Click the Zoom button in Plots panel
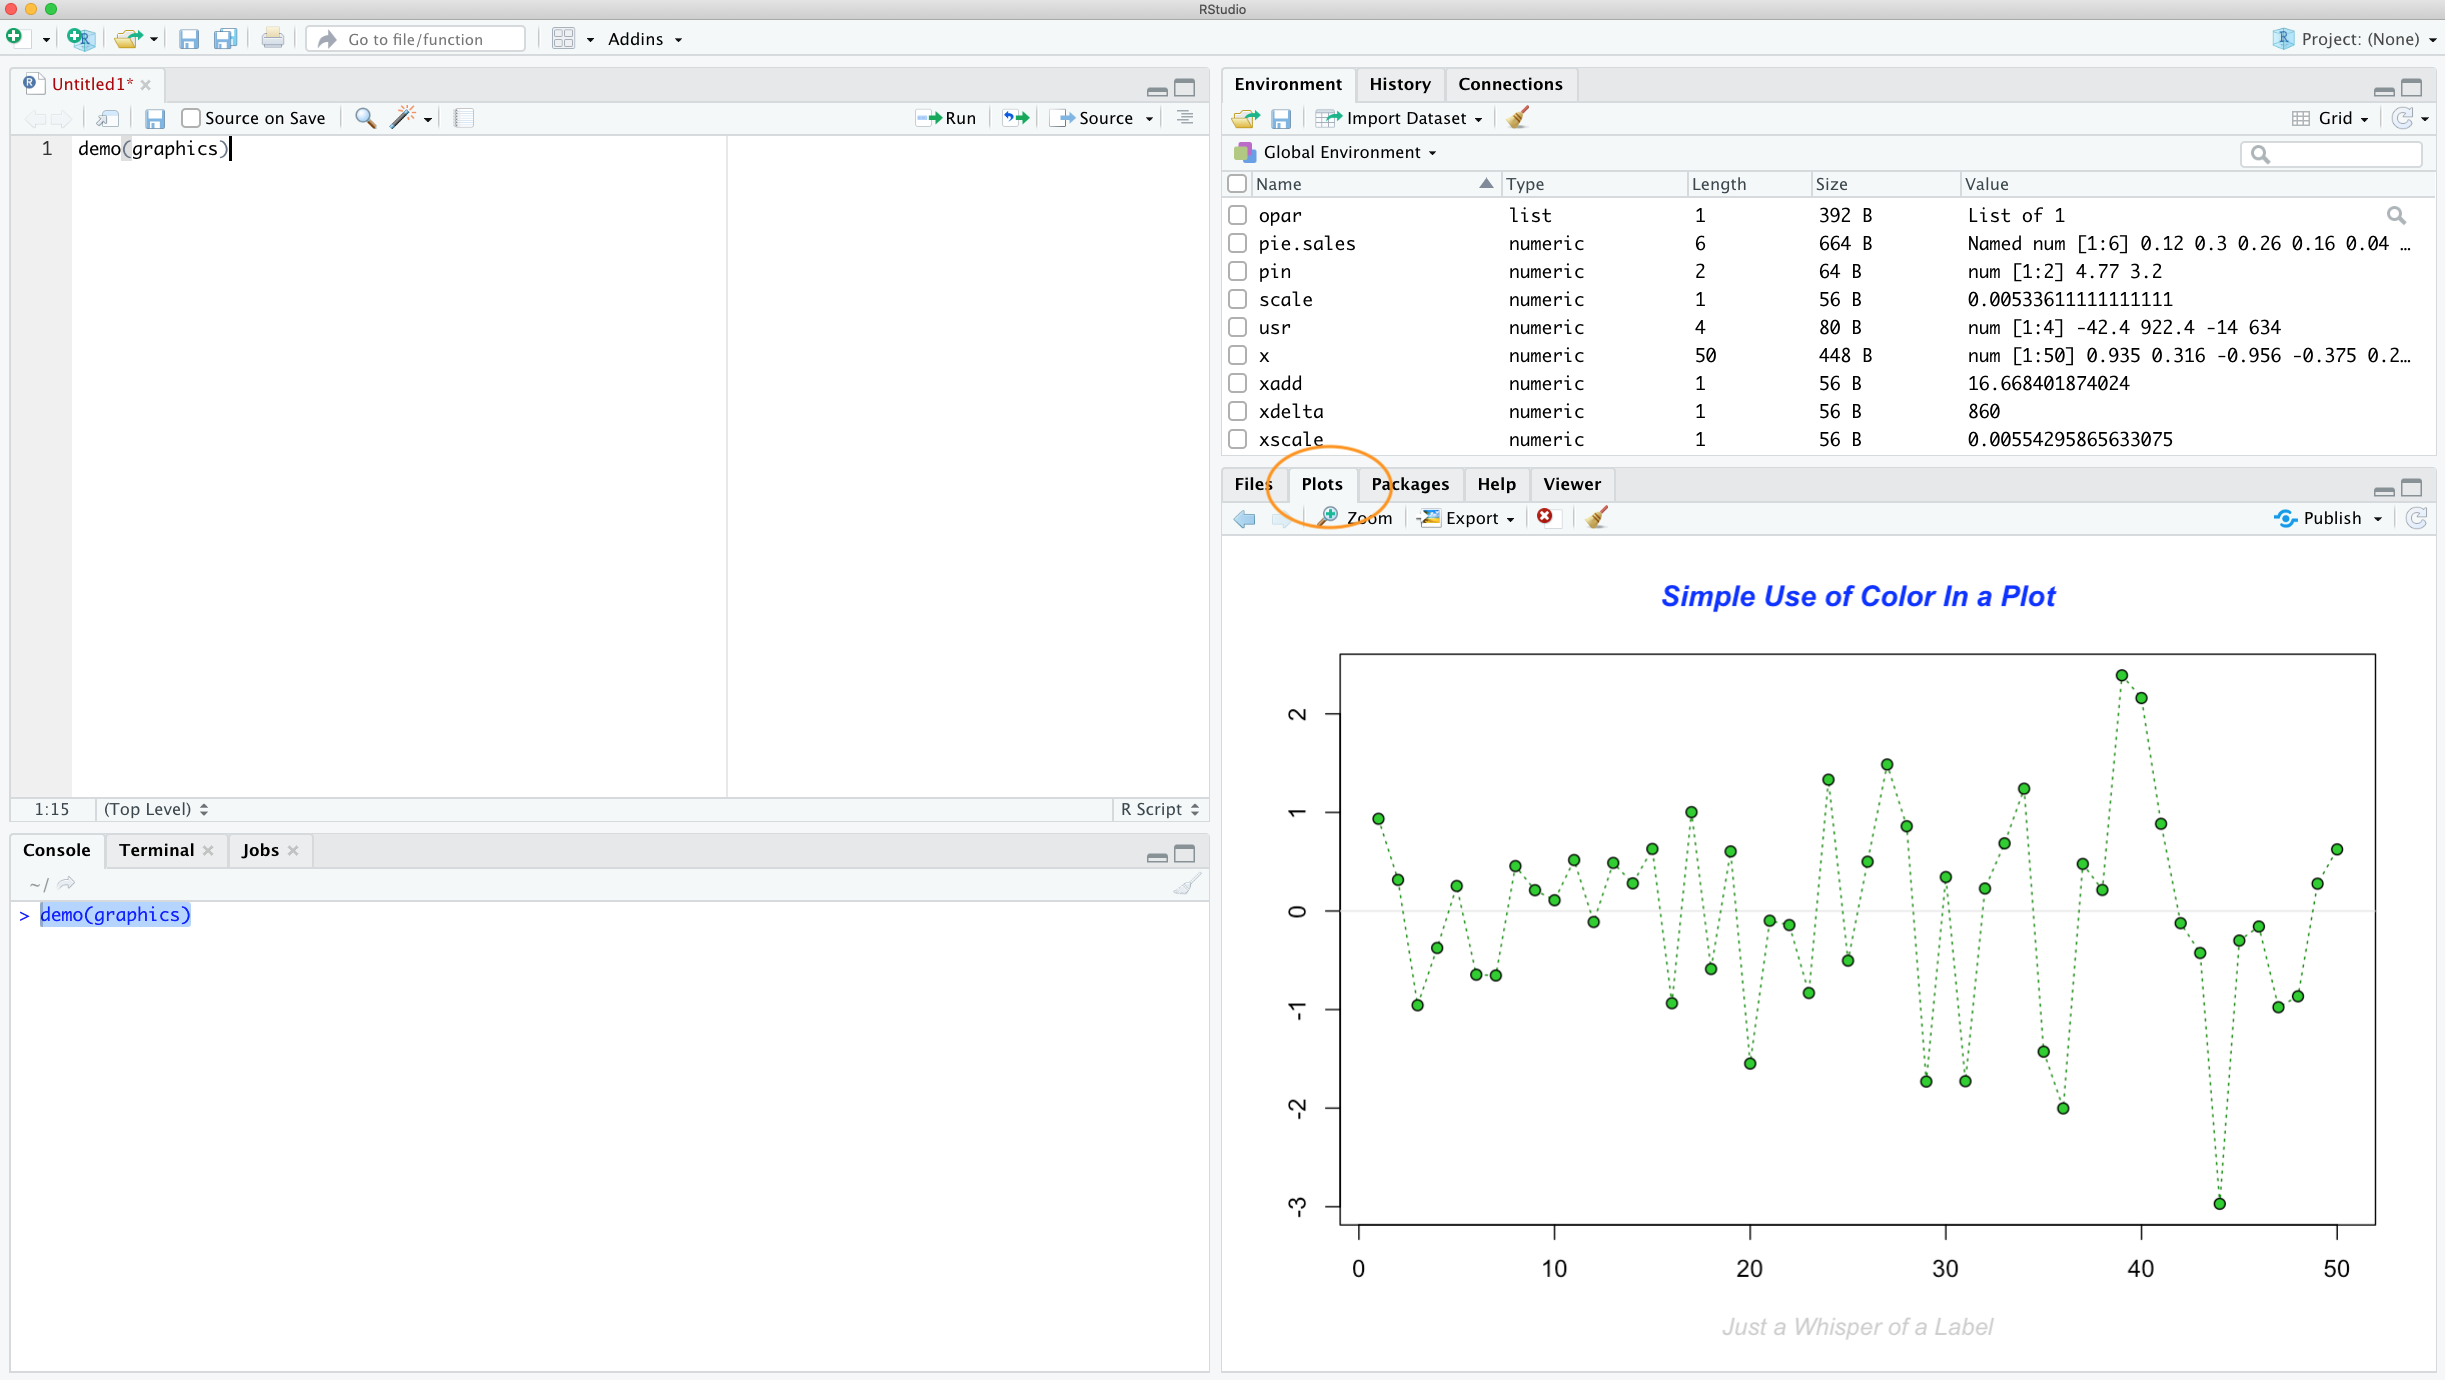Image resolution: width=2445 pixels, height=1380 pixels. (1357, 517)
